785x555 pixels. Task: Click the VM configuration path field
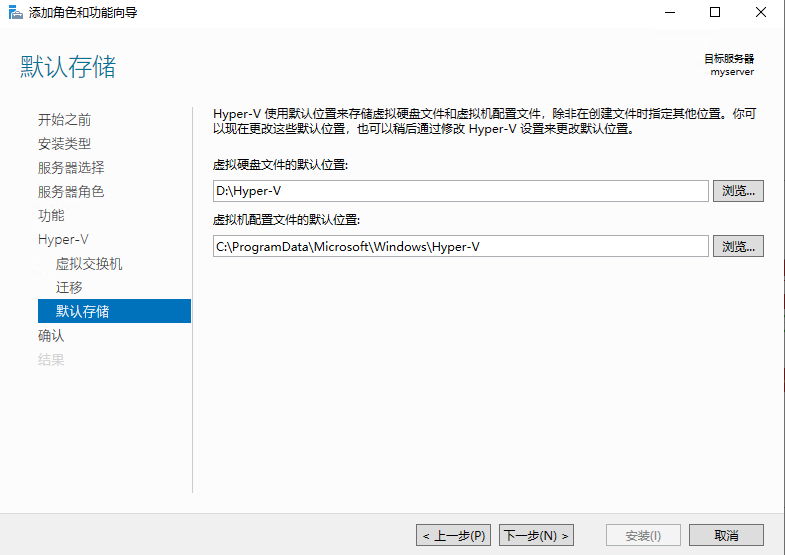pos(461,246)
